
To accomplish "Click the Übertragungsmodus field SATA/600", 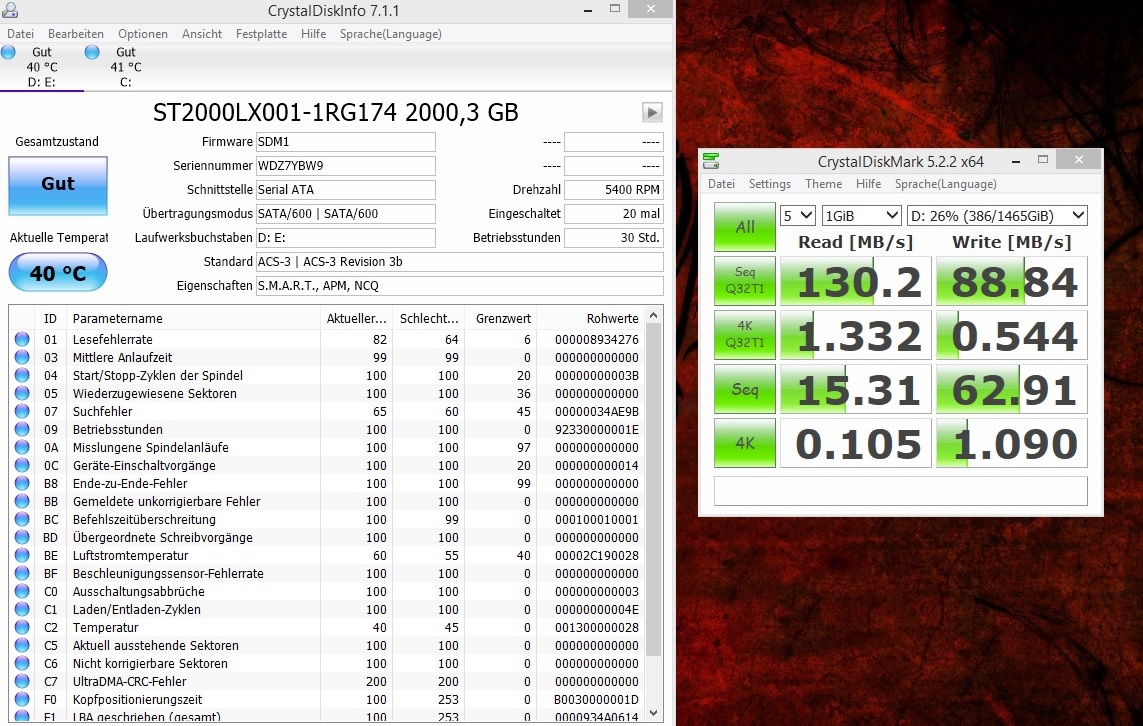I will click(x=346, y=214).
